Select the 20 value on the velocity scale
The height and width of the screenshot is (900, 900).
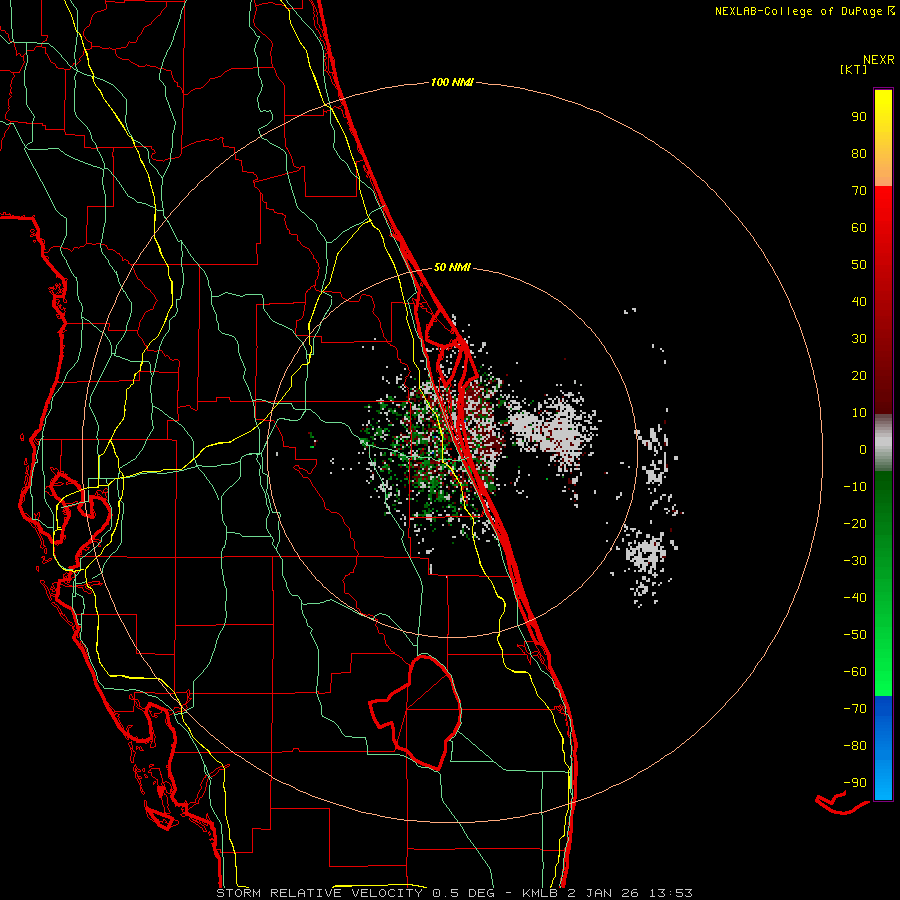[x=859, y=375]
